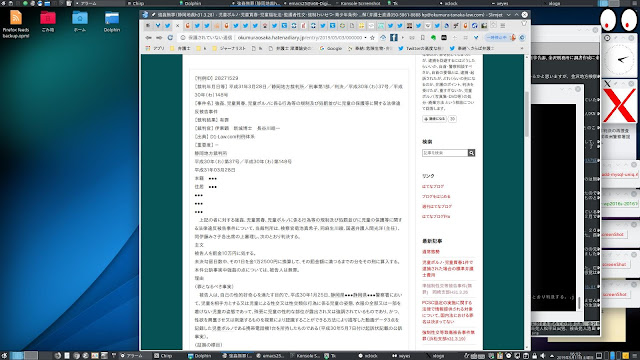Click the 読者になる subscribe button

pyautogui.click(x=435, y=119)
